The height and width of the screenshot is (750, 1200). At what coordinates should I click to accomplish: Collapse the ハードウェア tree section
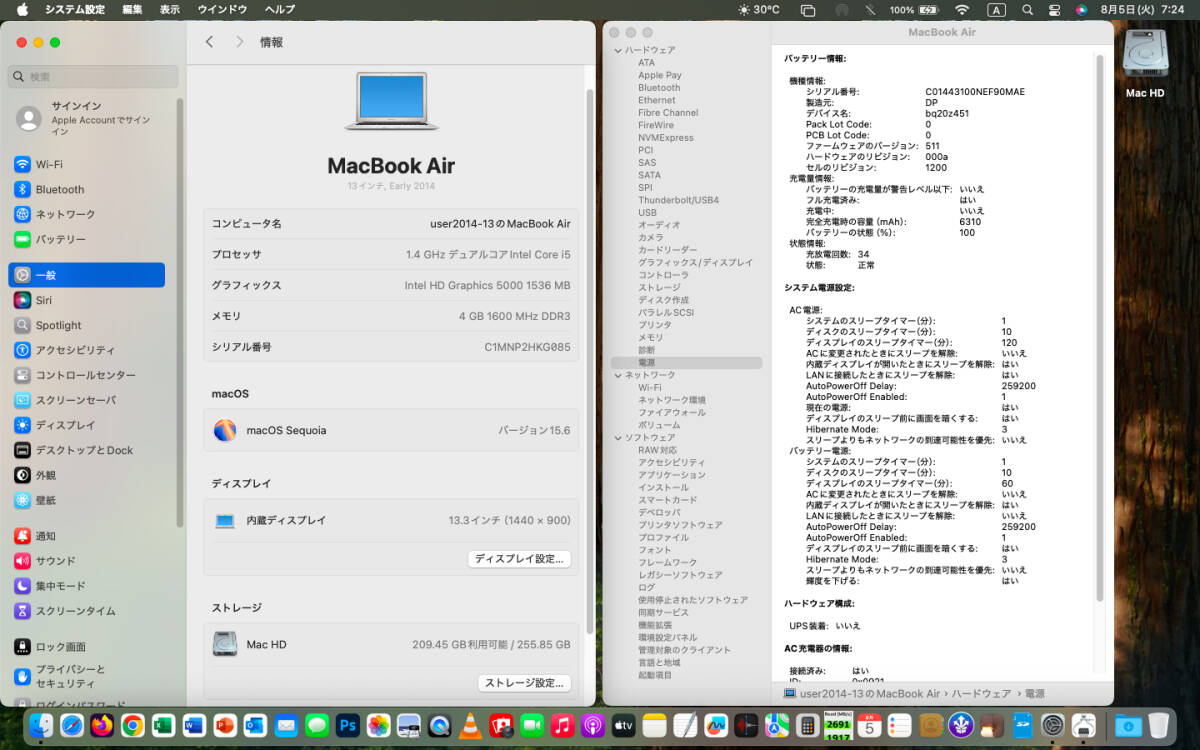(618, 50)
